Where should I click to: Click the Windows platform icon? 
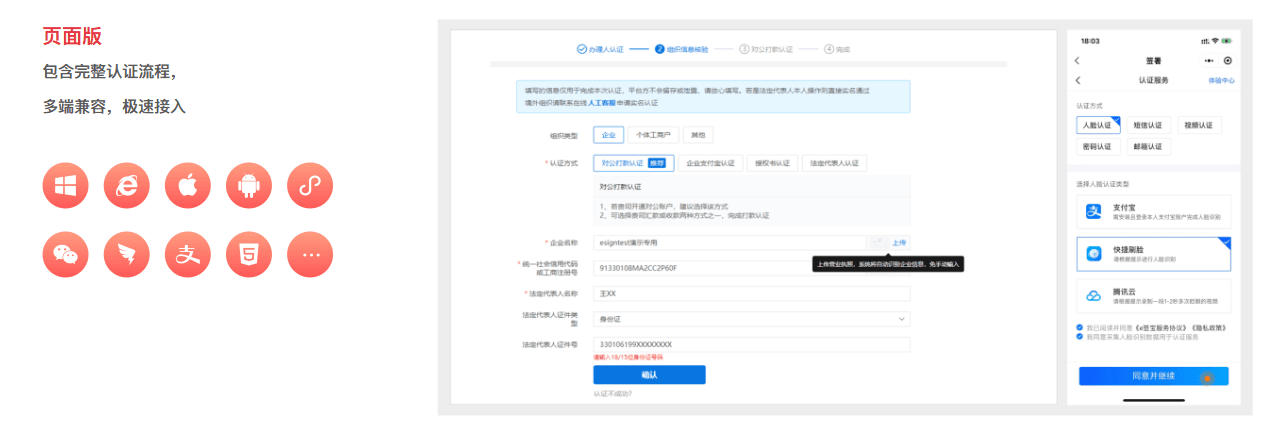pyautogui.click(x=66, y=186)
